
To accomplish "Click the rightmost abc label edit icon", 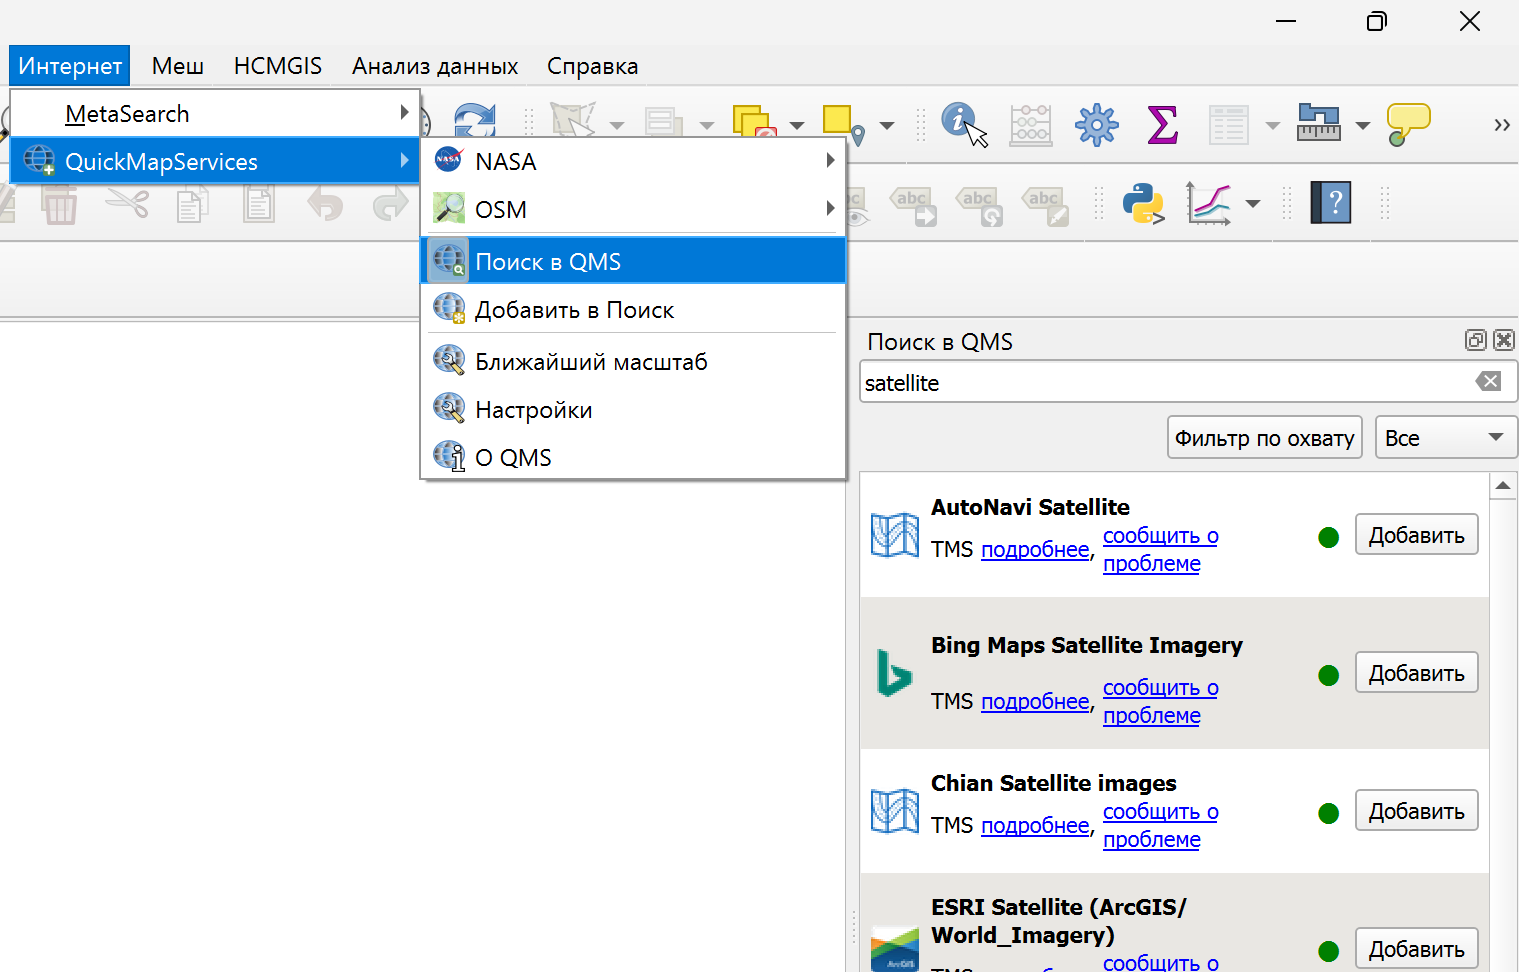I will coord(1047,205).
